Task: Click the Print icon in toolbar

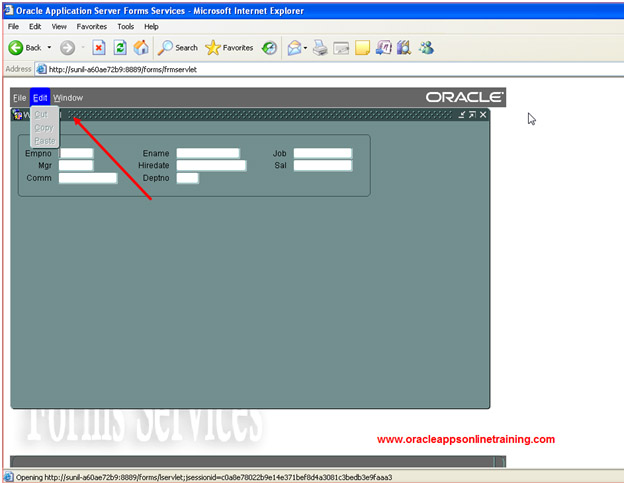Action: (x=320, y=47)
